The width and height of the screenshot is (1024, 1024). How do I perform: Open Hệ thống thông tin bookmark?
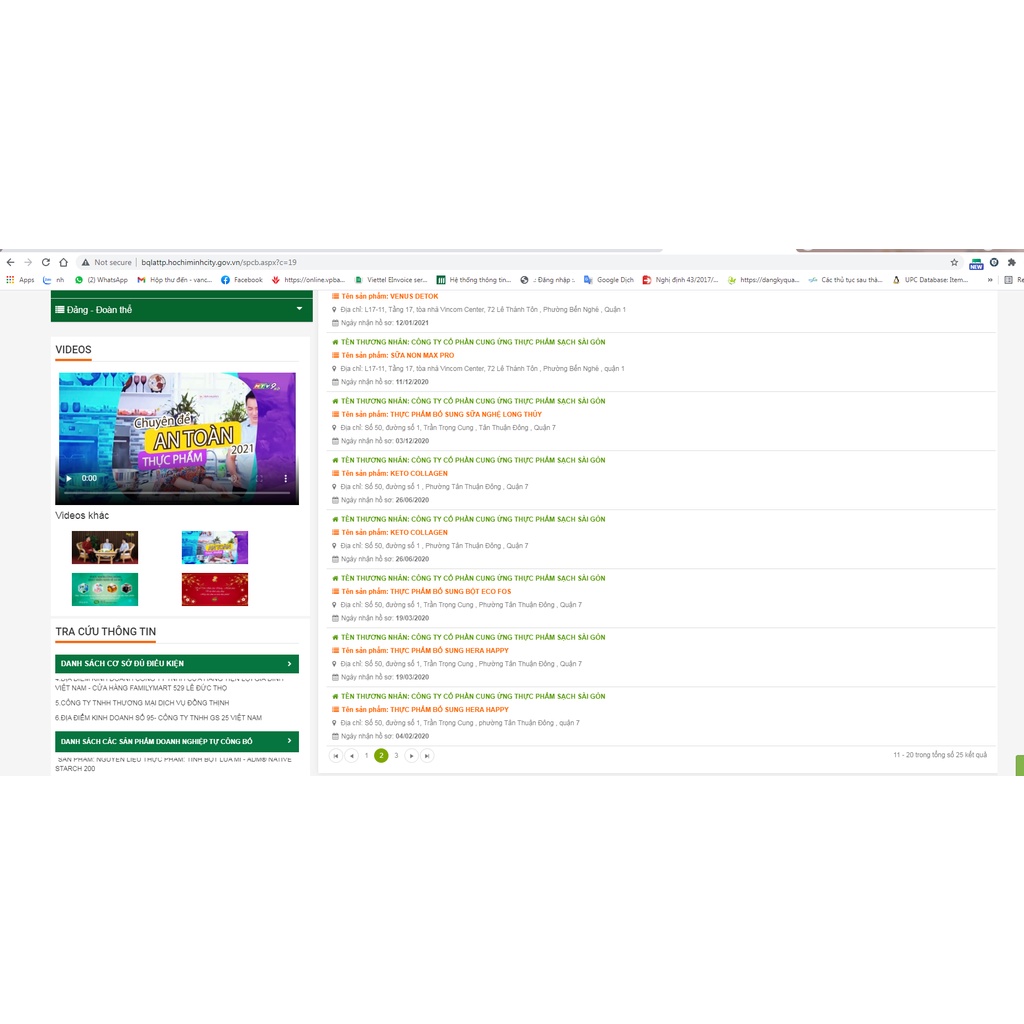coord(474,280)
